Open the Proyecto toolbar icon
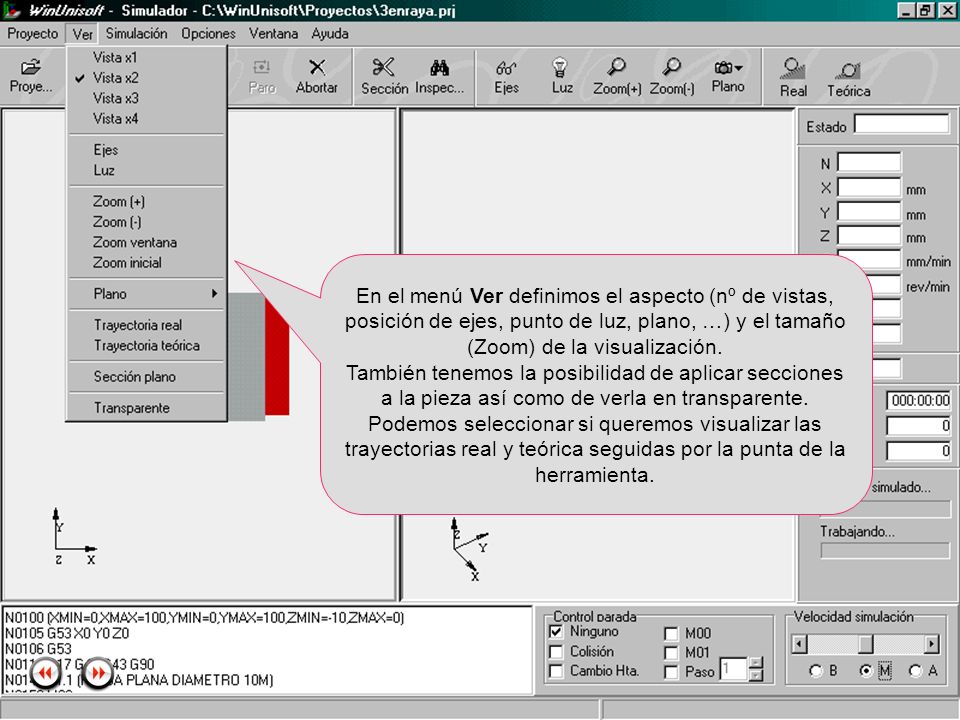The width and height of the screenshot is (960, 720). click(31, 76)
